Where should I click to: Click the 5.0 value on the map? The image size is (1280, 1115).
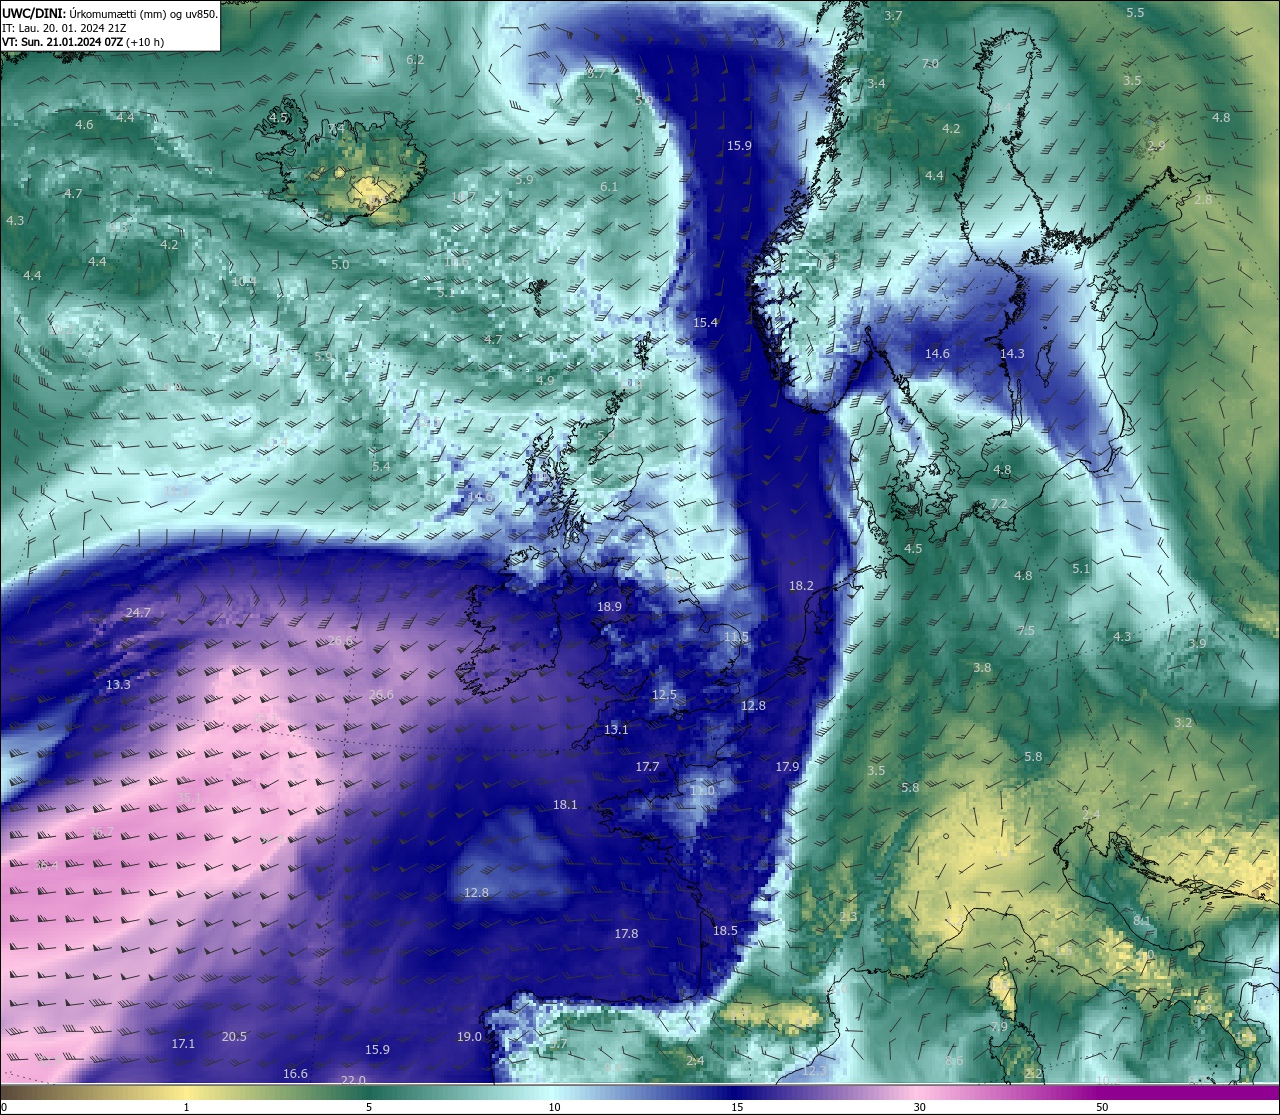coord(340,265)
